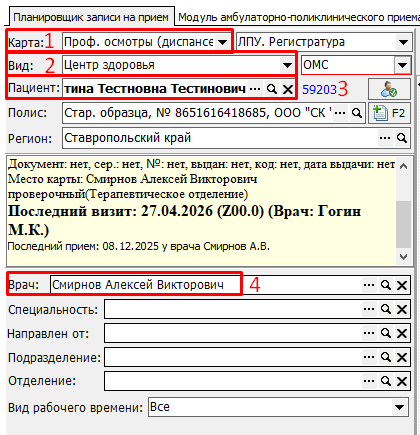Clear the Подразделение field with X

pos(402,357)
